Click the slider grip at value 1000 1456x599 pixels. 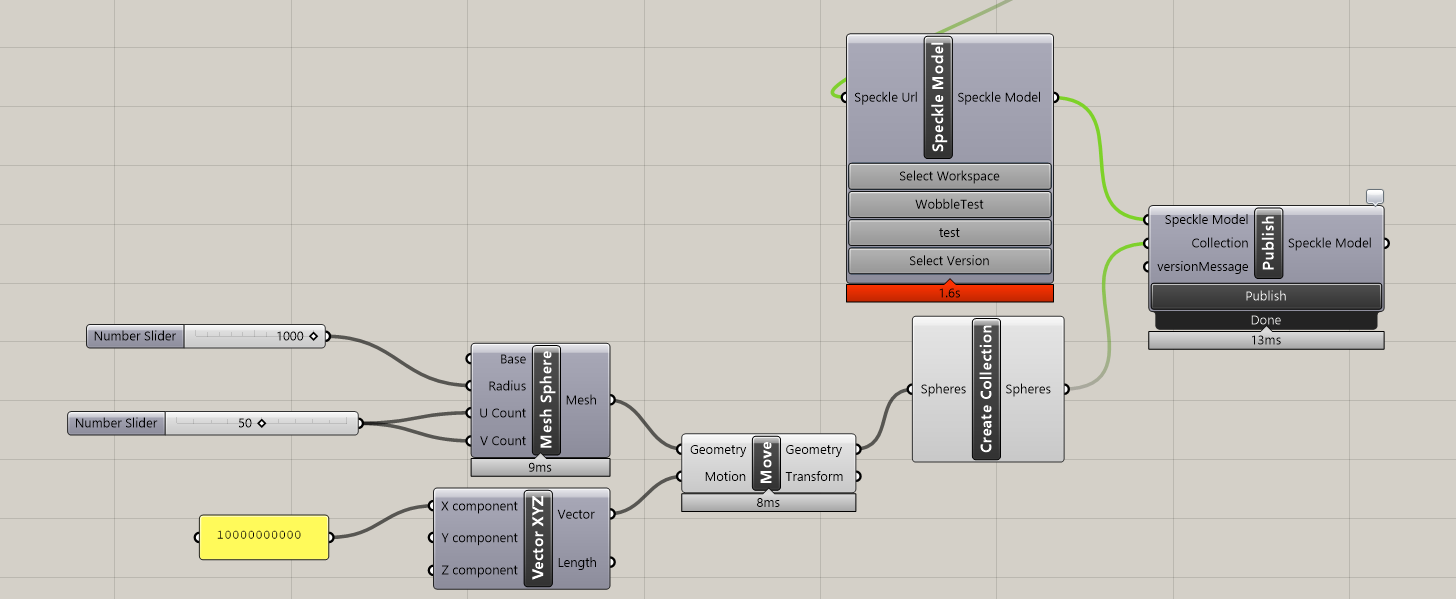313,336
